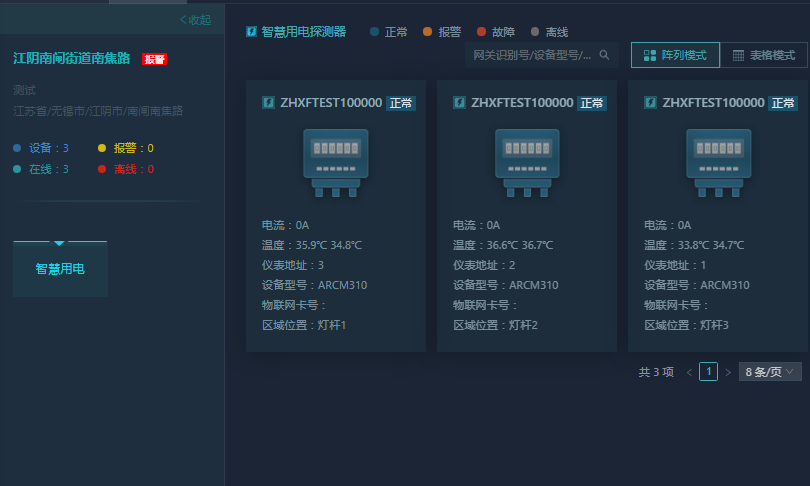Image resolution: width=810 pixels, height=486 pixels.
Task: Select the 智慧用电 tab
Action: tap(60, 269)
